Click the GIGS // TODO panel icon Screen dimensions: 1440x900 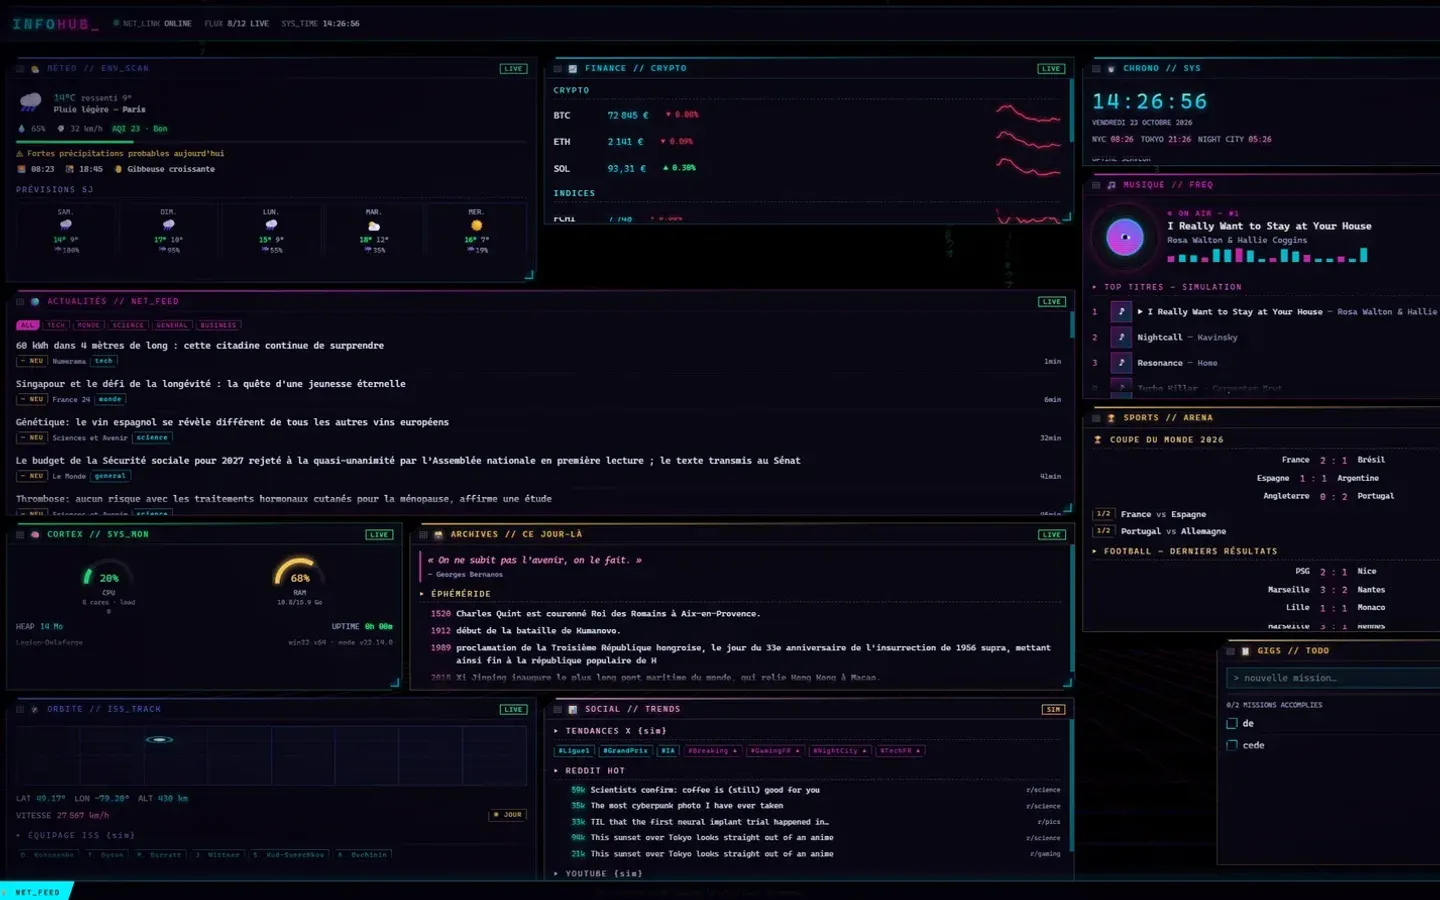point(1245,651)
